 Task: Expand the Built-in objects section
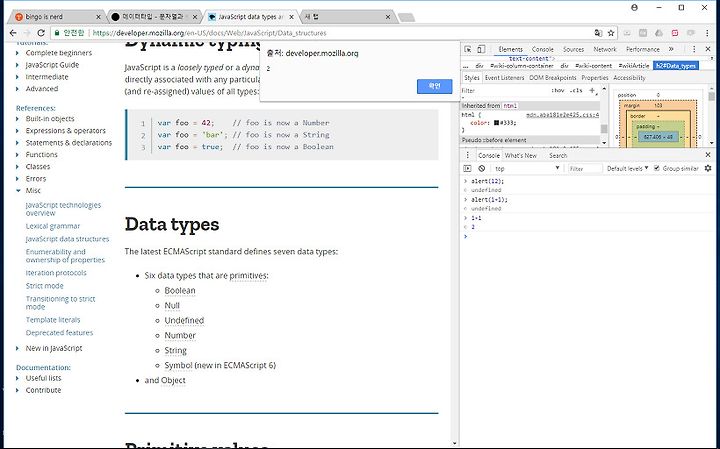click(x=17, y=118)
